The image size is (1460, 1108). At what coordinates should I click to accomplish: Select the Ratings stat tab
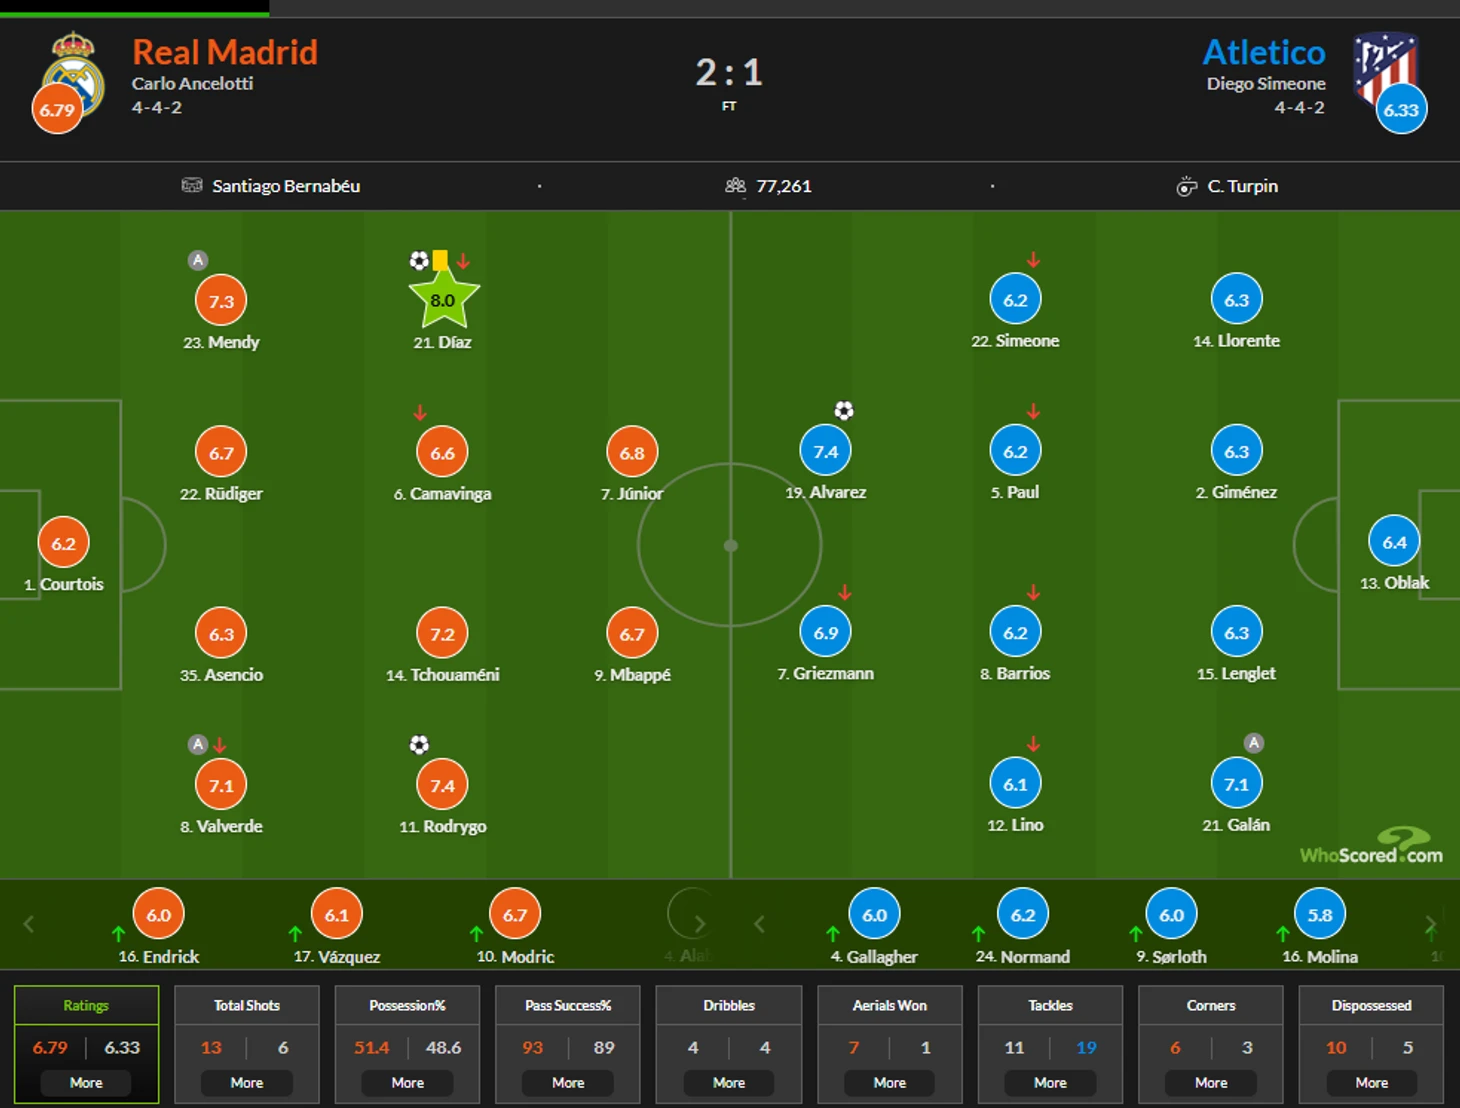click(x=86, y=1006)
